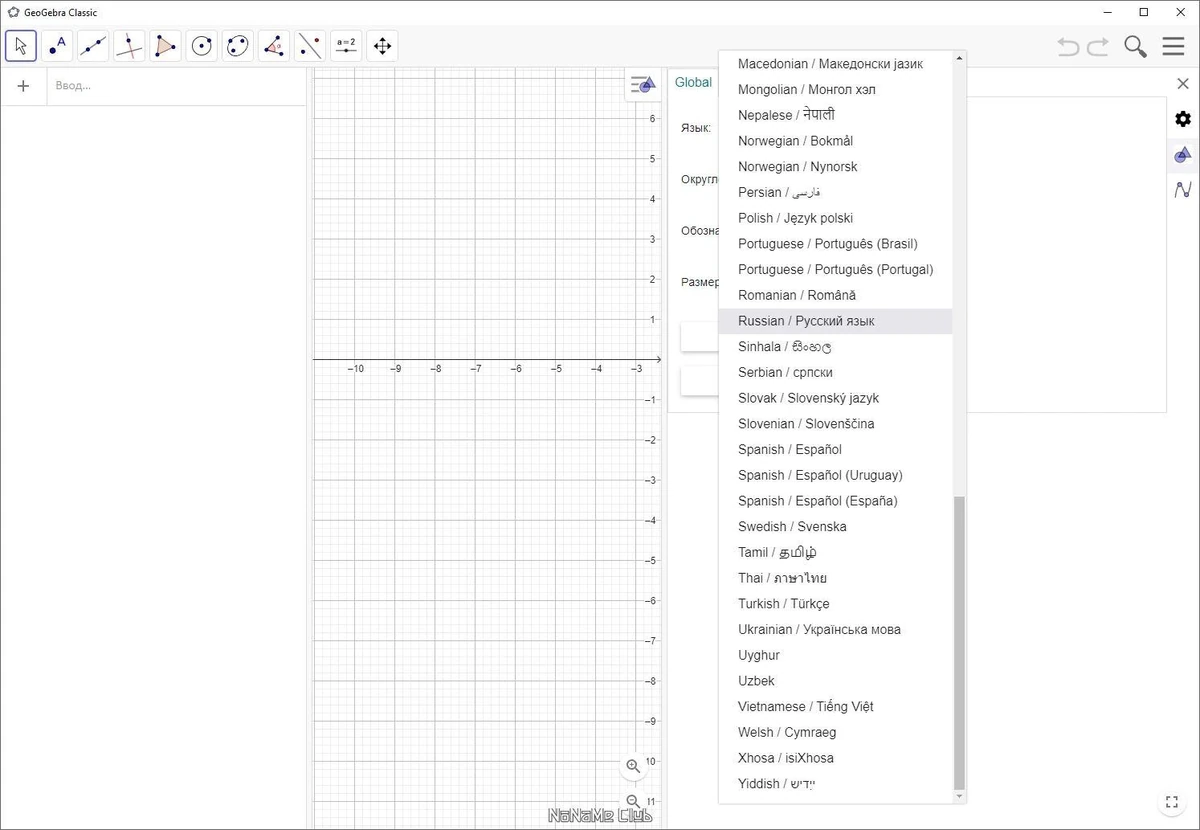The image size is (1200, 830).
Task: Choose Polish / Język polski
Action: pyautogui.click(x=835, y=218)
